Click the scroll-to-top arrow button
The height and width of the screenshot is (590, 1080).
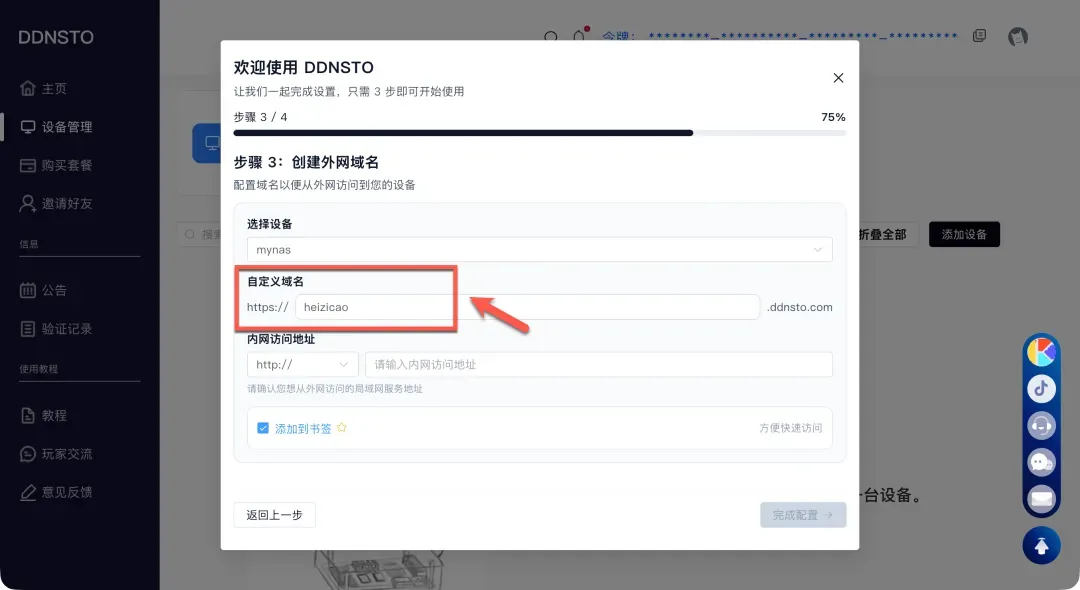point(1041,545)
